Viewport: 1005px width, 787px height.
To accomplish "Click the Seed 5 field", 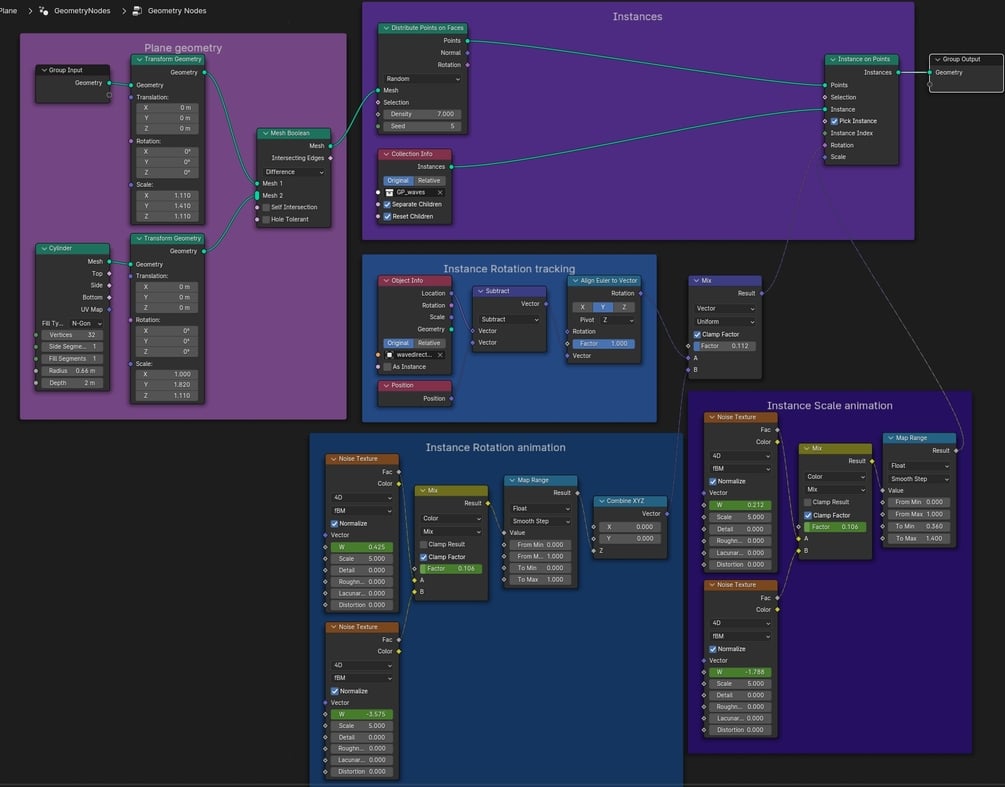I will tap(422, 126).
